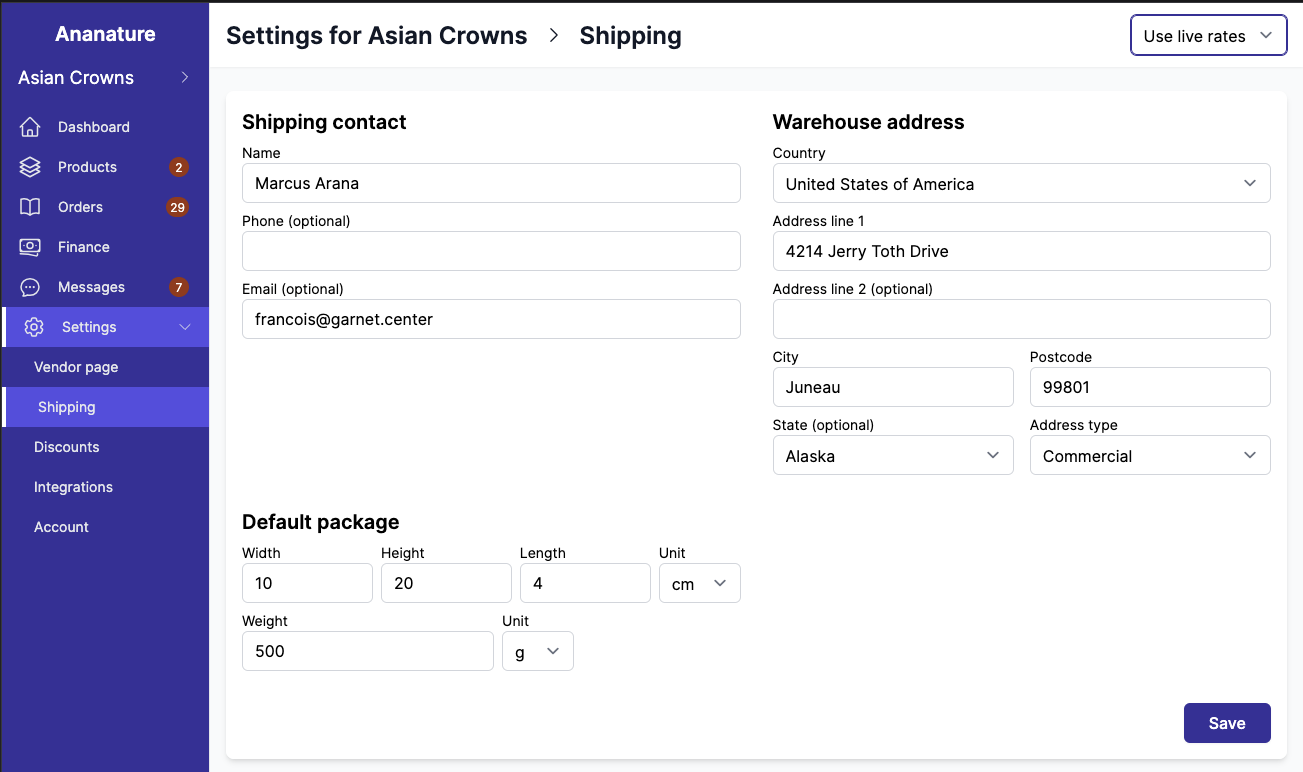Viewport: 1303px width, 772px height.
Task: Open the Weight unit dropdown showing g
Action: (537, 651)
